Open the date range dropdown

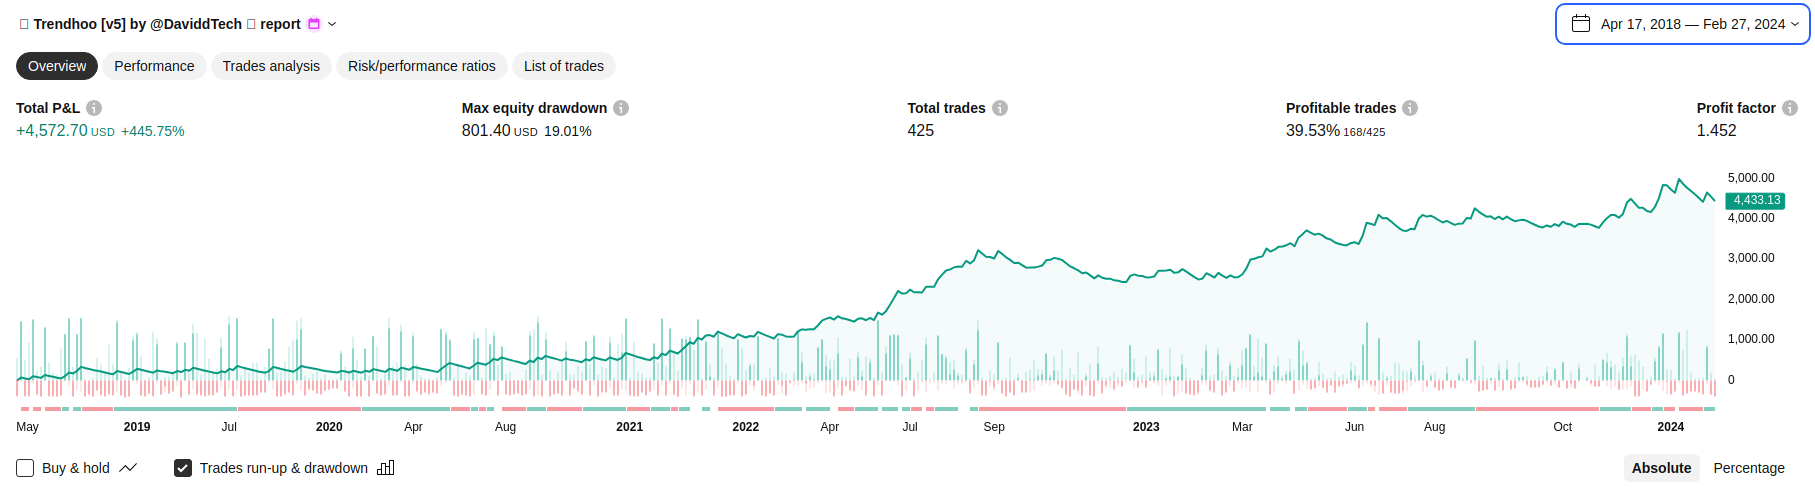1682,24
